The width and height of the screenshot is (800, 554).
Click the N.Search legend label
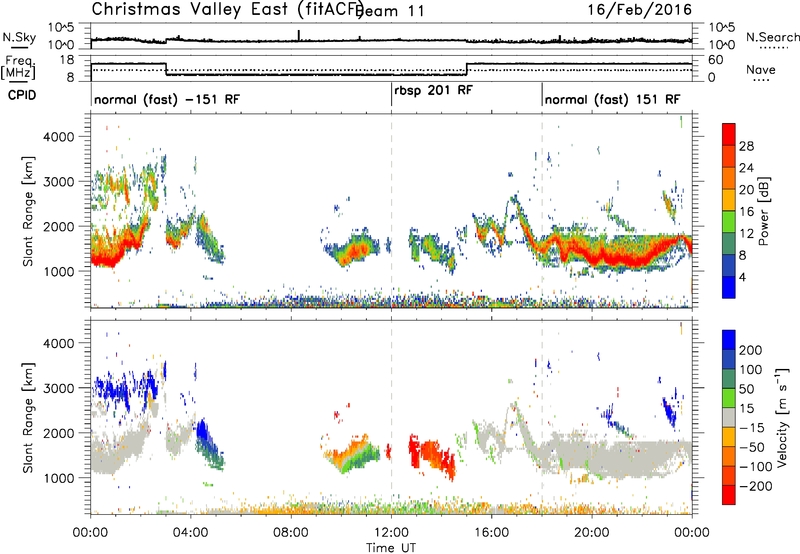click(x=772, y=37)
